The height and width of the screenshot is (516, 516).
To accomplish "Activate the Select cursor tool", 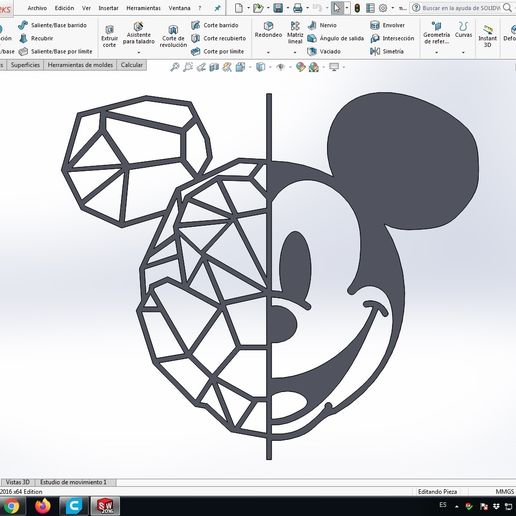I will click(337, 8).
